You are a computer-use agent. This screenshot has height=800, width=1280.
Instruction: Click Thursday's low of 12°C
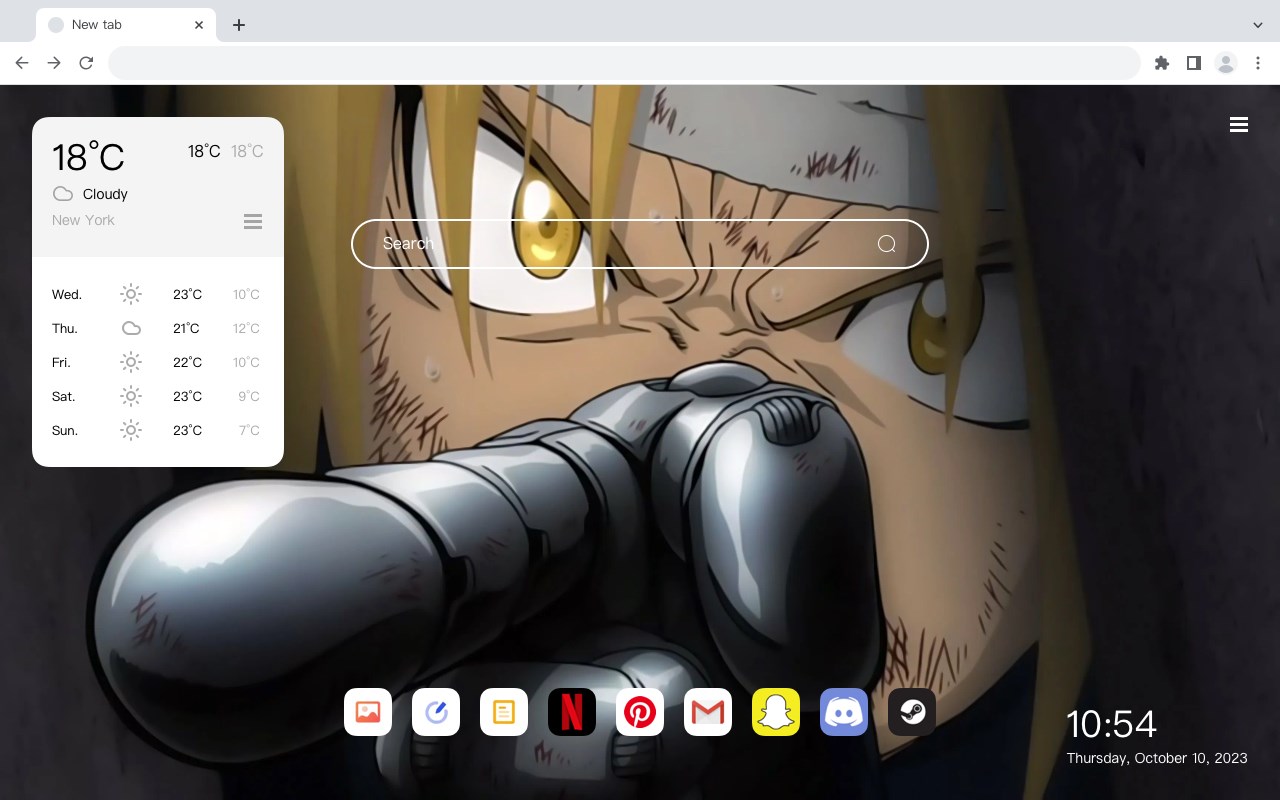coord(246,329)
